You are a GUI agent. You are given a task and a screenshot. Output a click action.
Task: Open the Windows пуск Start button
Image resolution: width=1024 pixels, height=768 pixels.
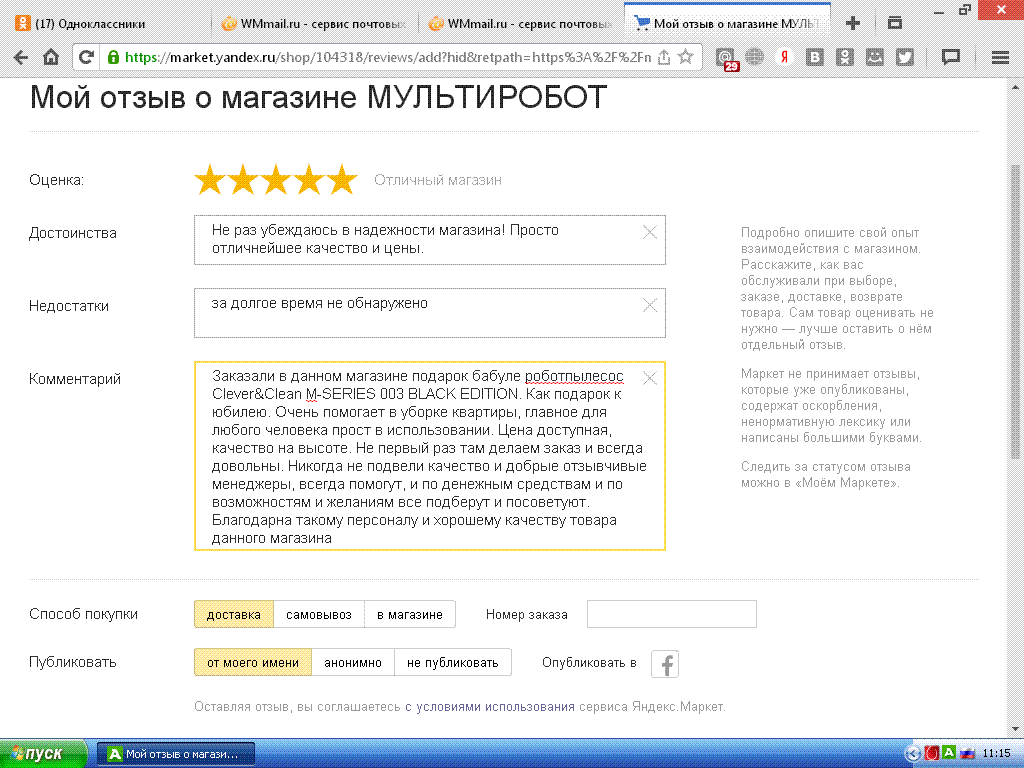click(x=43, y=754)
